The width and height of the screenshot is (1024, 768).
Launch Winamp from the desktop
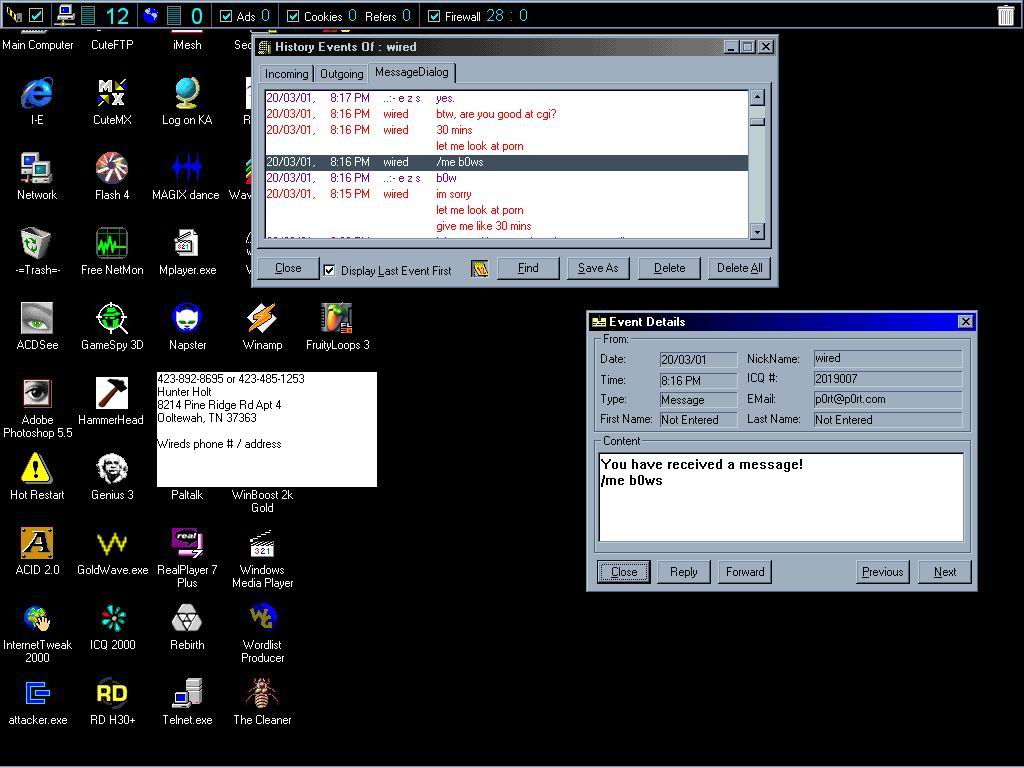point(262,320)
